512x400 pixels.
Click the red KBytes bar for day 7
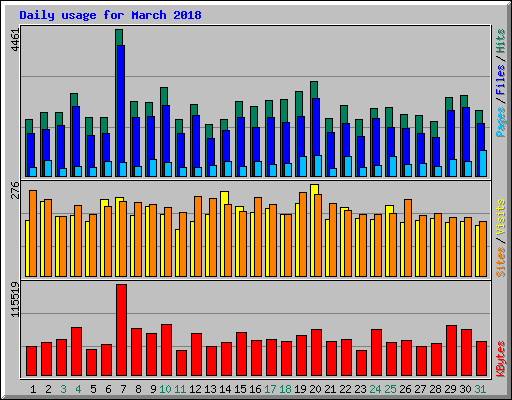pyautogui.click(x=122, y=330)
